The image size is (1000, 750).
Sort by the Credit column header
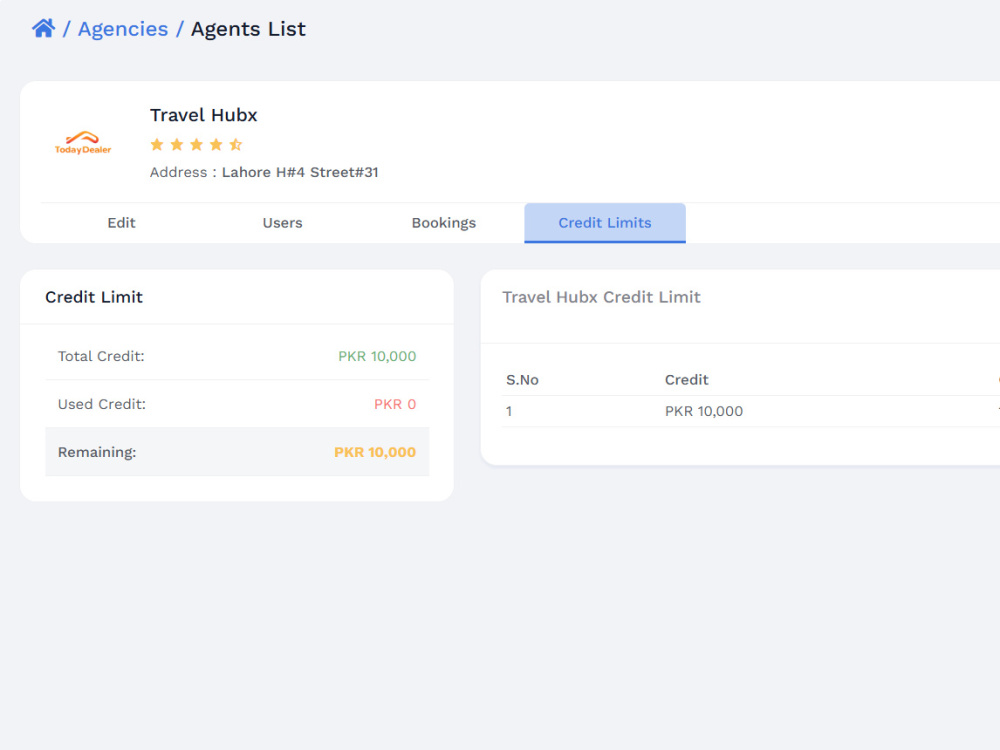coord(686,380)
